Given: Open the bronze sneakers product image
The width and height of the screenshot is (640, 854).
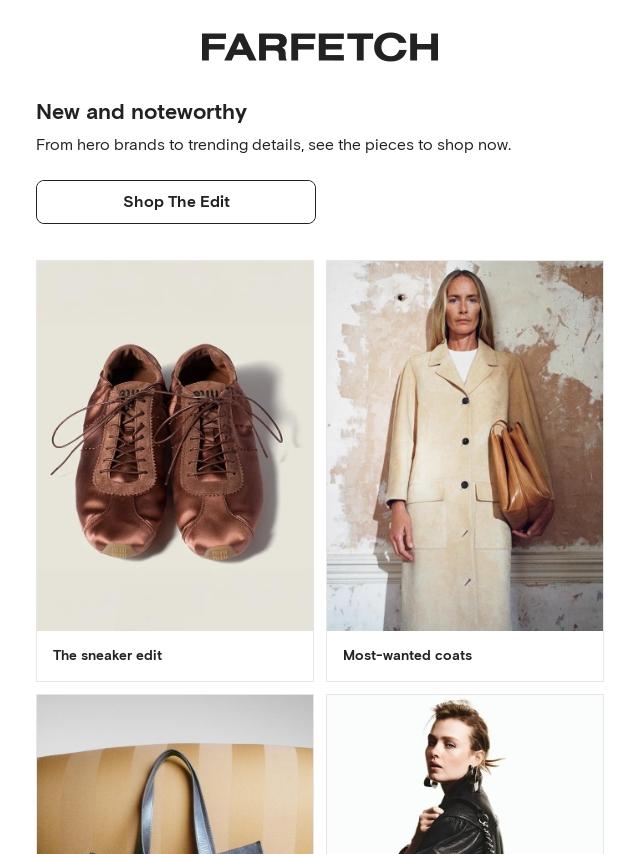Looking at the screenshot, I should pyautogui.click(x=175, y=445).
